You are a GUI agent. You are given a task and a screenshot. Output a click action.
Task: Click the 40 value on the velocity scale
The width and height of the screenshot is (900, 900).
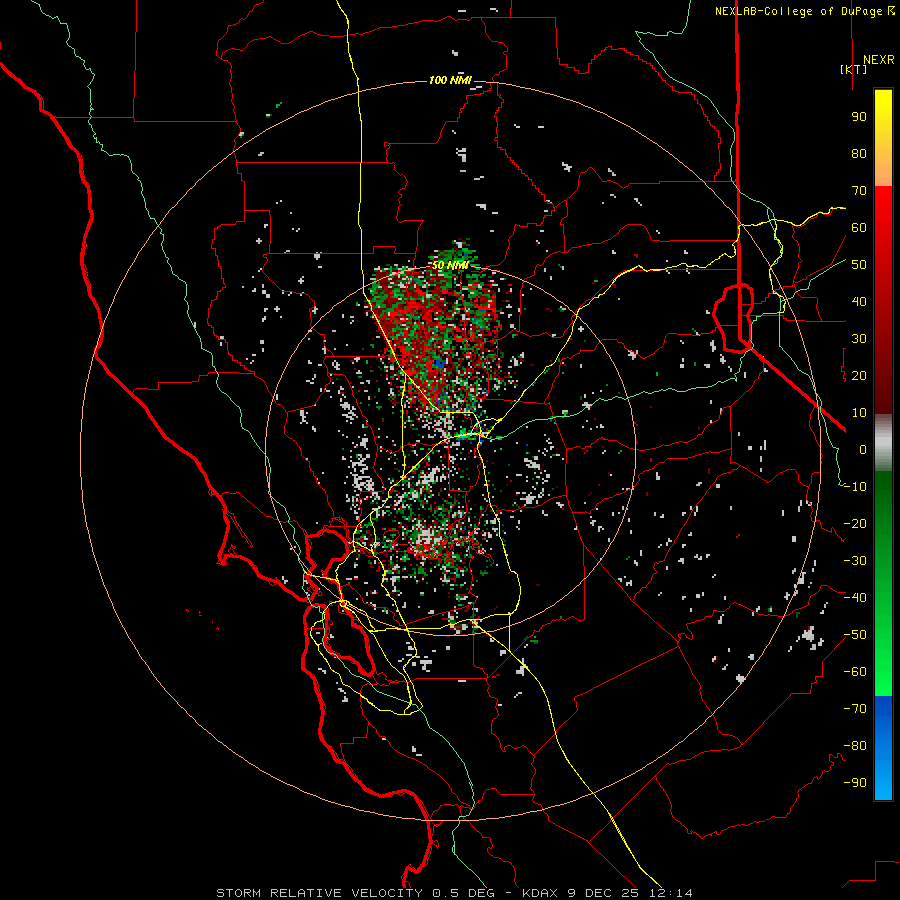[x=859, y=301]
